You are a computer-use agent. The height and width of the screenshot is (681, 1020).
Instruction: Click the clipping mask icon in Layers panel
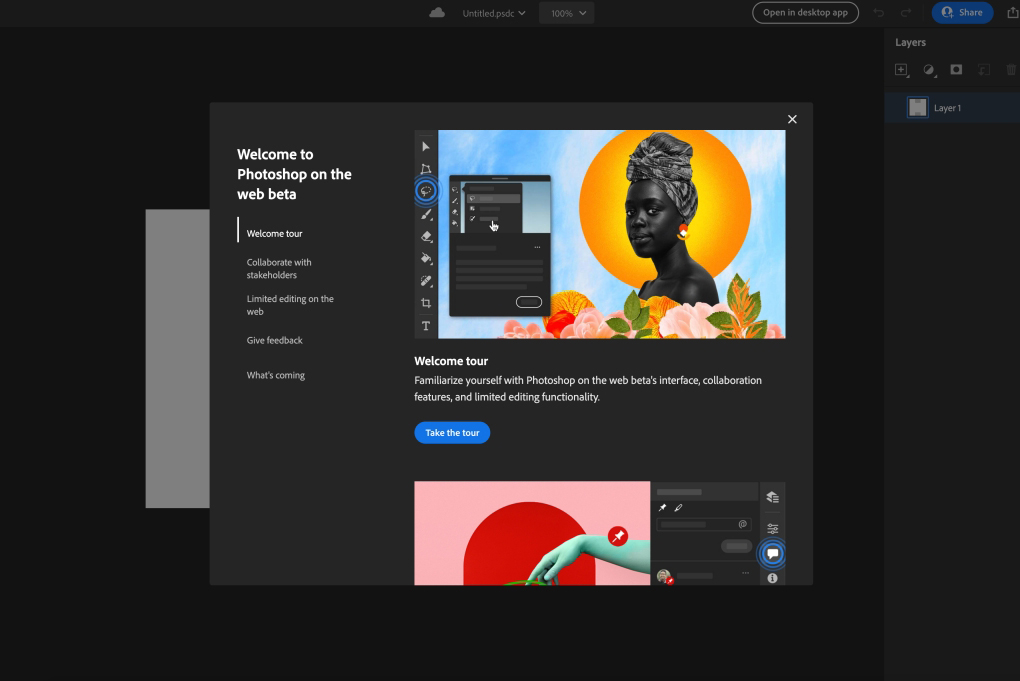(983, 70)
